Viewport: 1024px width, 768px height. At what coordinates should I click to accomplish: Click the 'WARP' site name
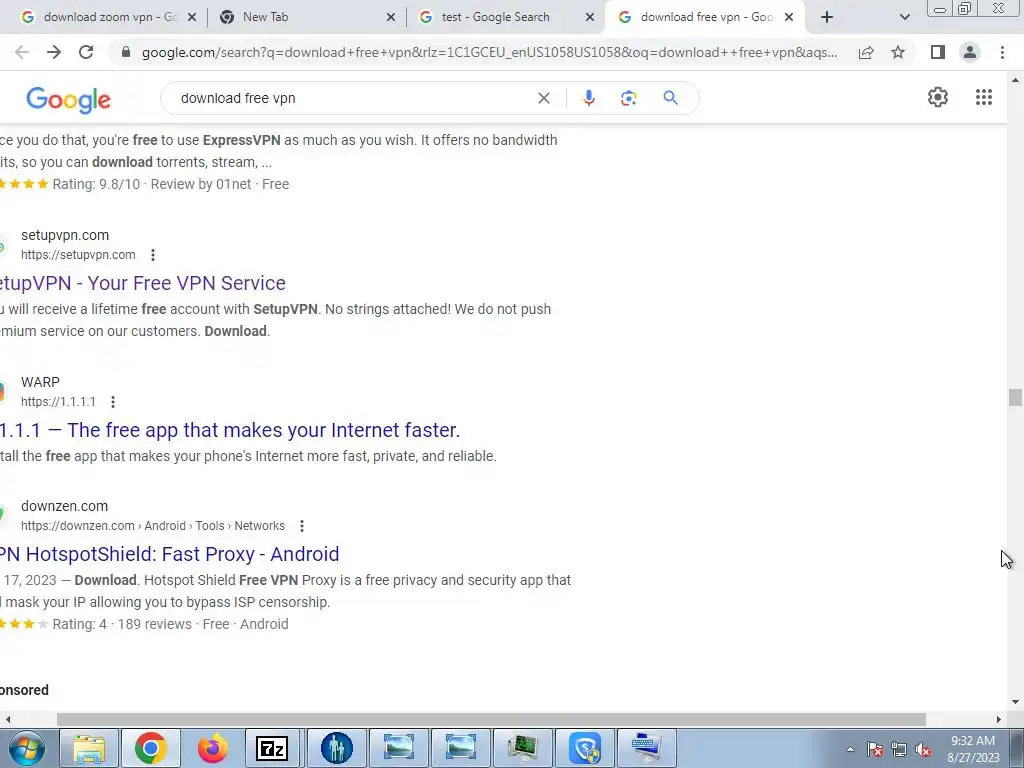pyautogui.click(x=40, y=382)
